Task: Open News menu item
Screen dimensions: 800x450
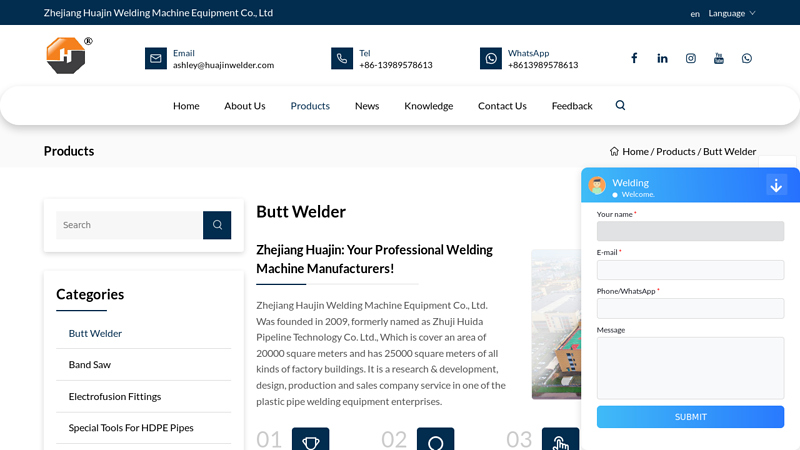Action: point(367,106)
